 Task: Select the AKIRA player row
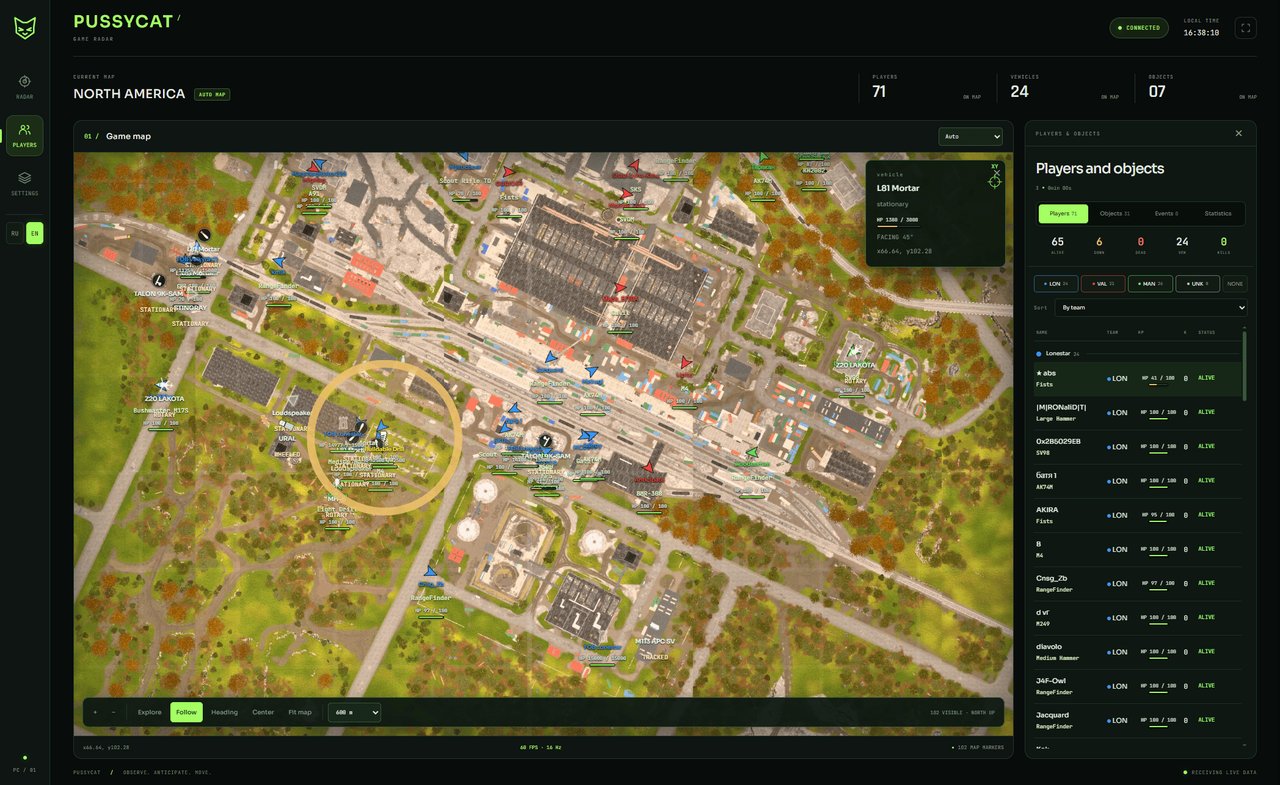1135,515
